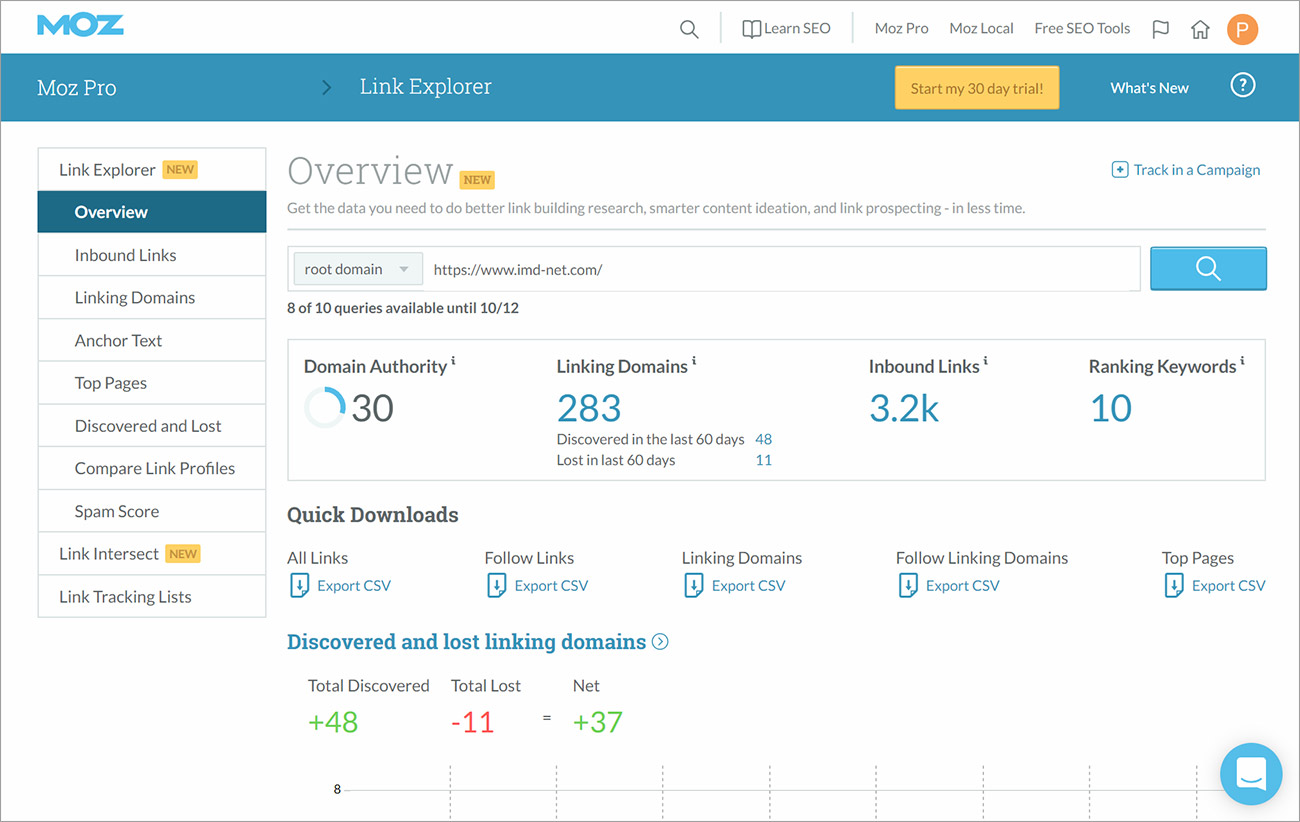Click the plus icon beside Track in a Campaign

coord(1120,170)
